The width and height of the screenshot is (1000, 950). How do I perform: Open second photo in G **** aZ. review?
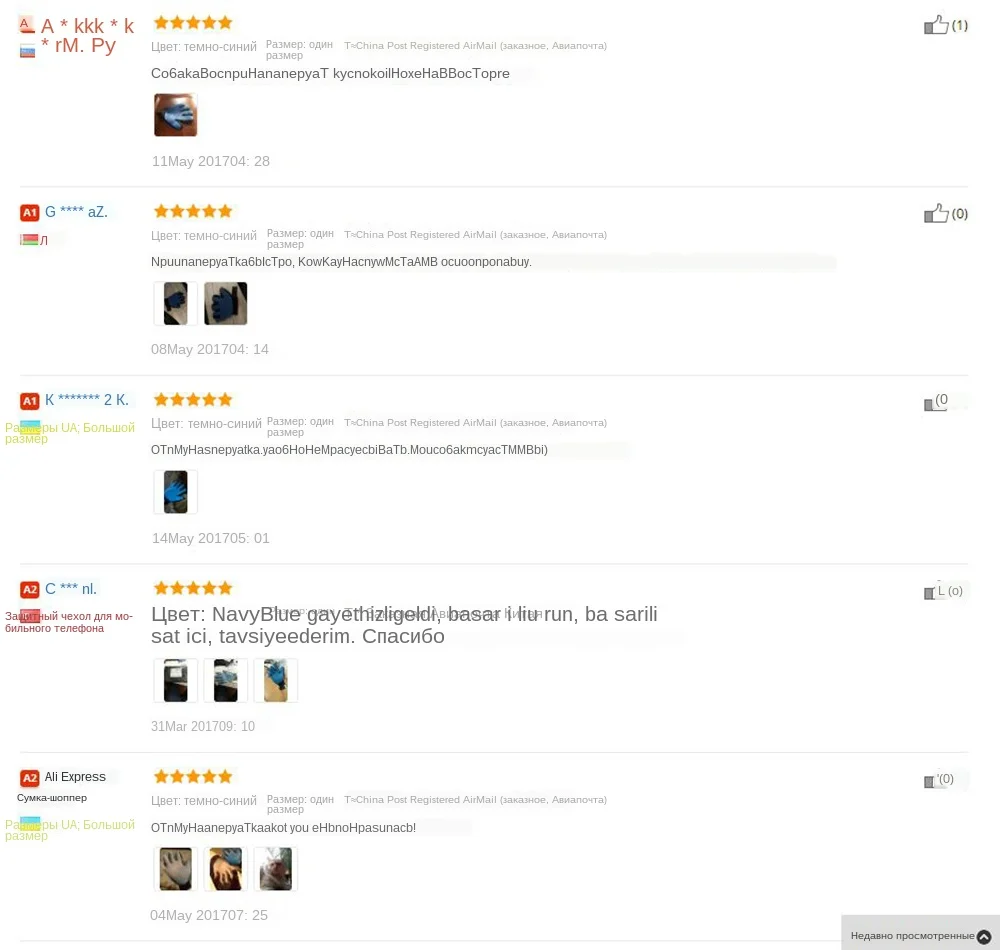226,303
